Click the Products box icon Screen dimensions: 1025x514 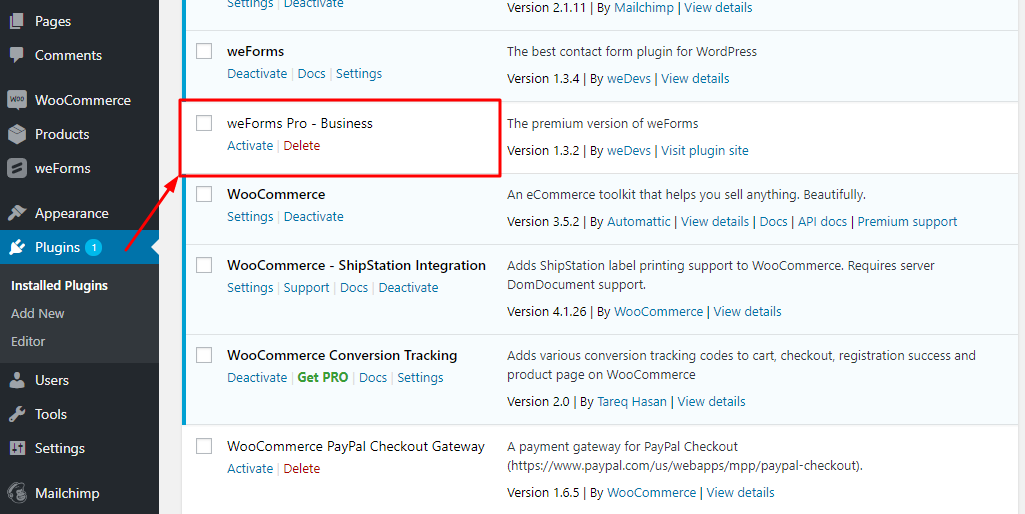[x=17, y=134]
